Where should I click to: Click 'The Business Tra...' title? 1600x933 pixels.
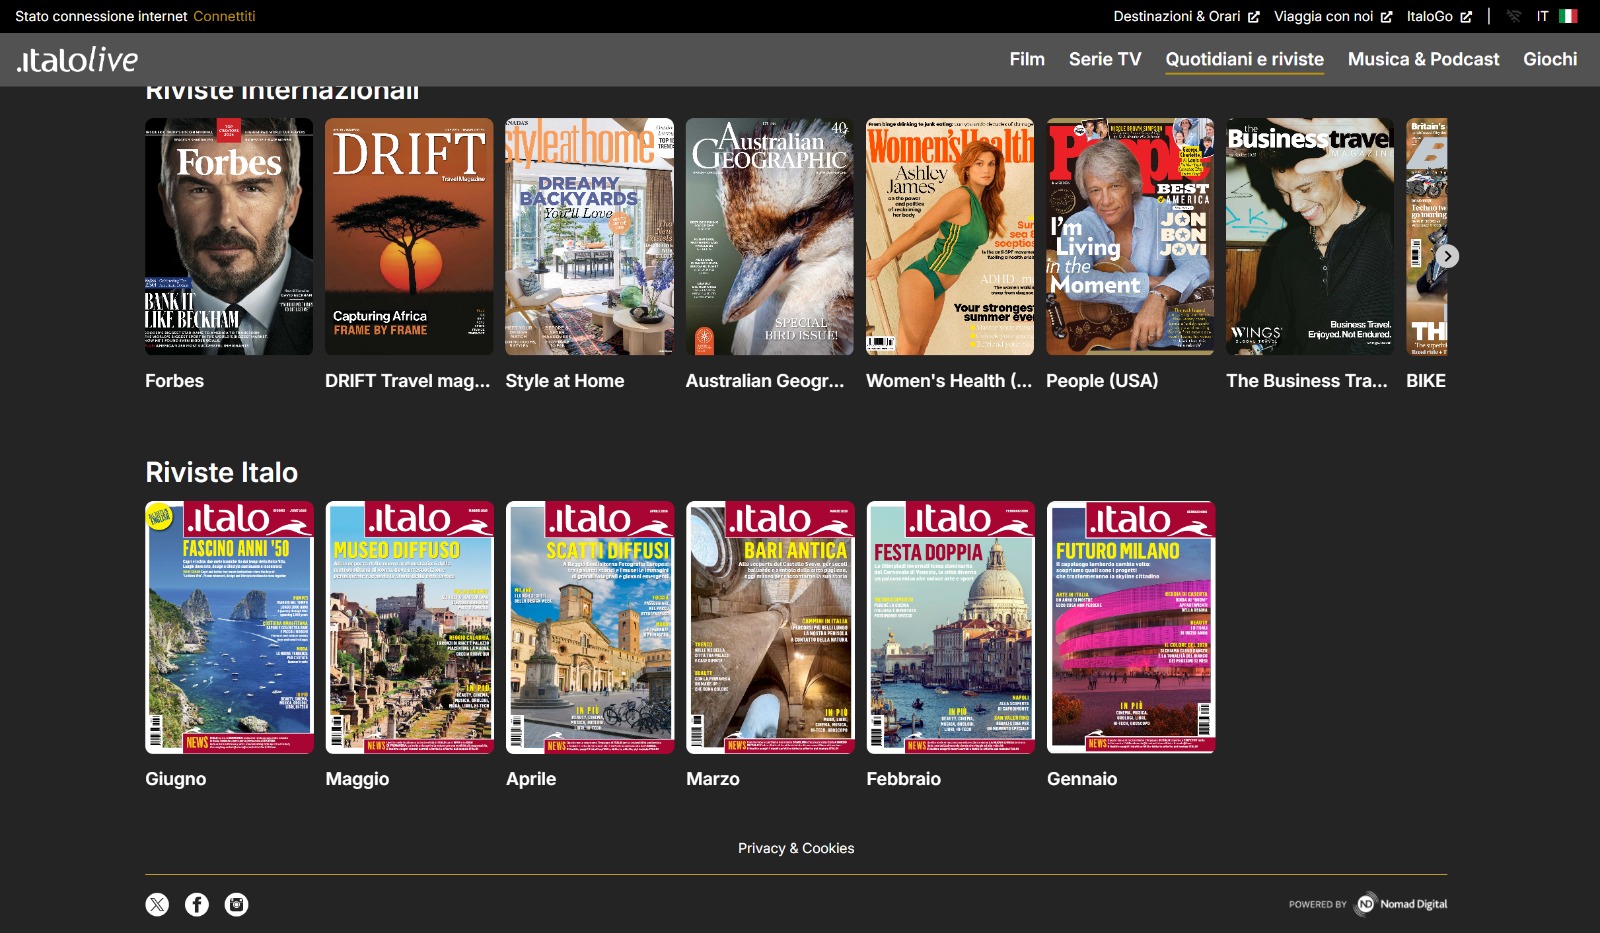click(x=1307, y=381)
